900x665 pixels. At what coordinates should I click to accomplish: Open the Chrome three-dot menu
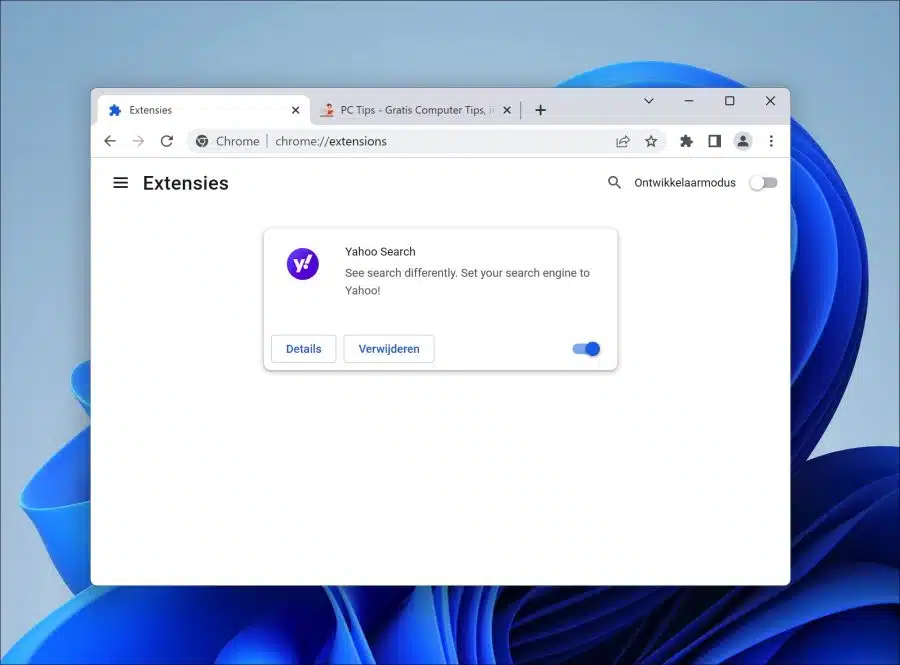[771, 141]
